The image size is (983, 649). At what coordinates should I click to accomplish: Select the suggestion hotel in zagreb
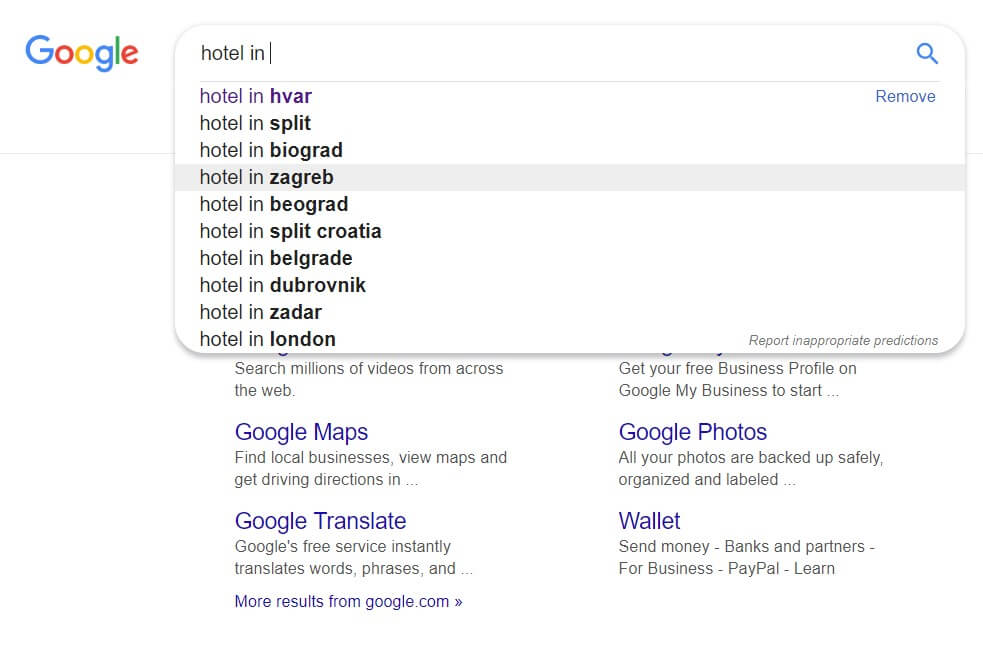pos(266,177)
